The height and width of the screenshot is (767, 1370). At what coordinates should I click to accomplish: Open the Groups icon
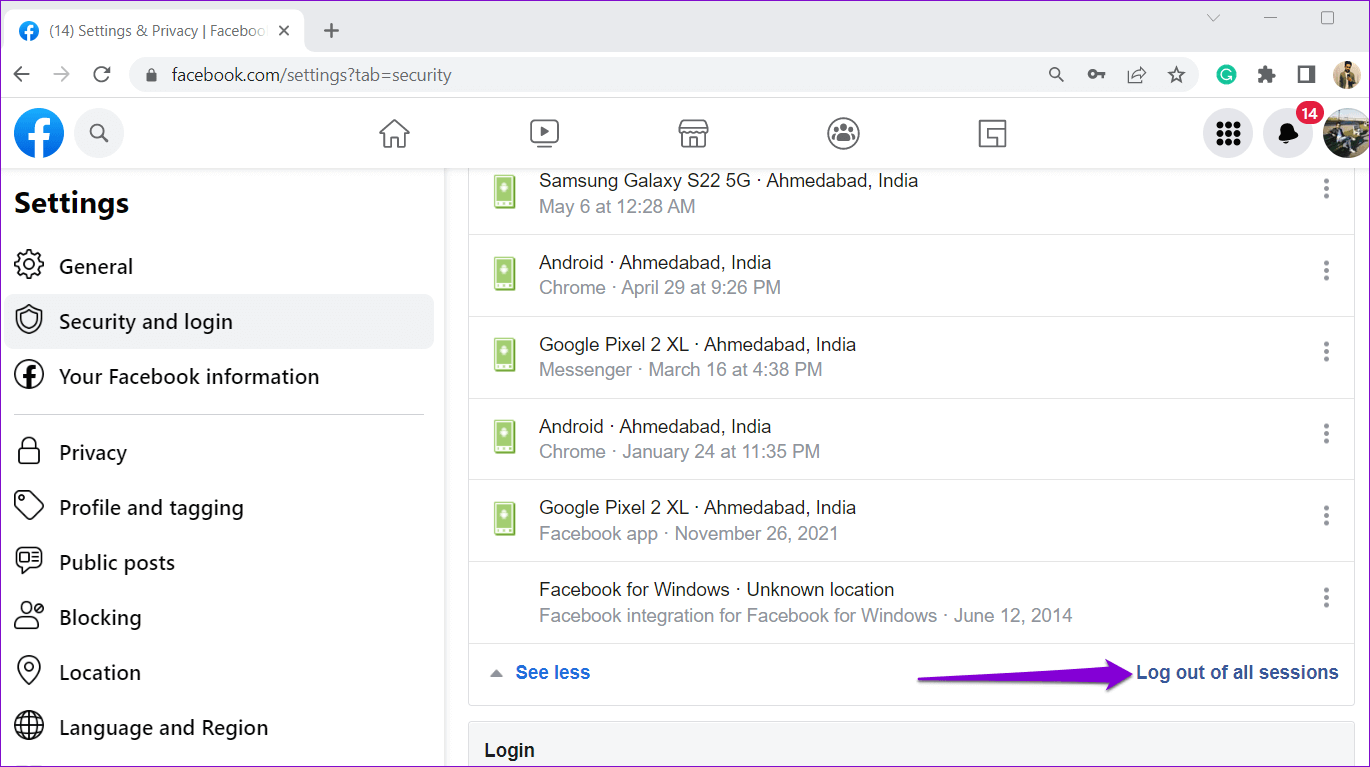click(x=843, y=133)
